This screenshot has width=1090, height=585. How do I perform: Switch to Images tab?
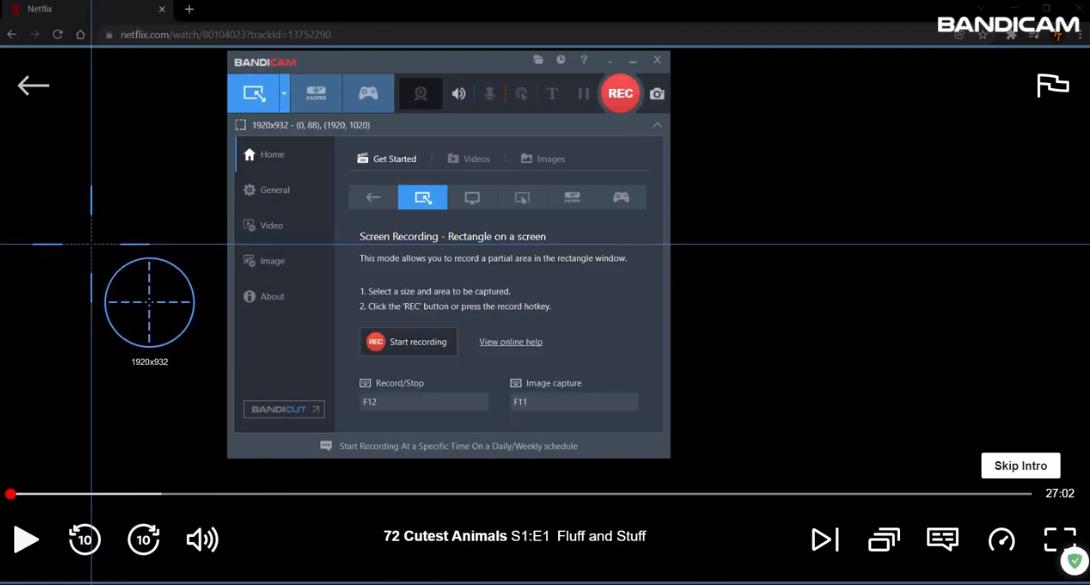coord(543,158)
